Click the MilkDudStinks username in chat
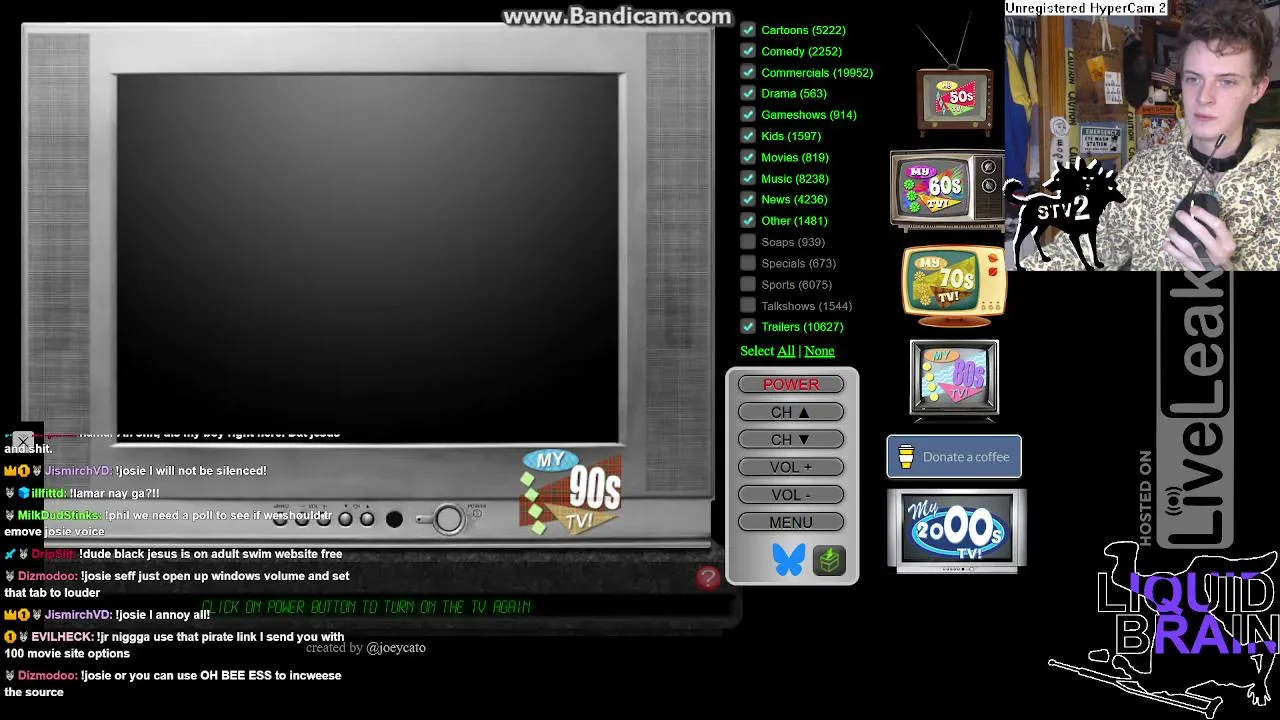The width and height of the screenshot is (1280, 720). pyautogui.click(x=58, y=515)
